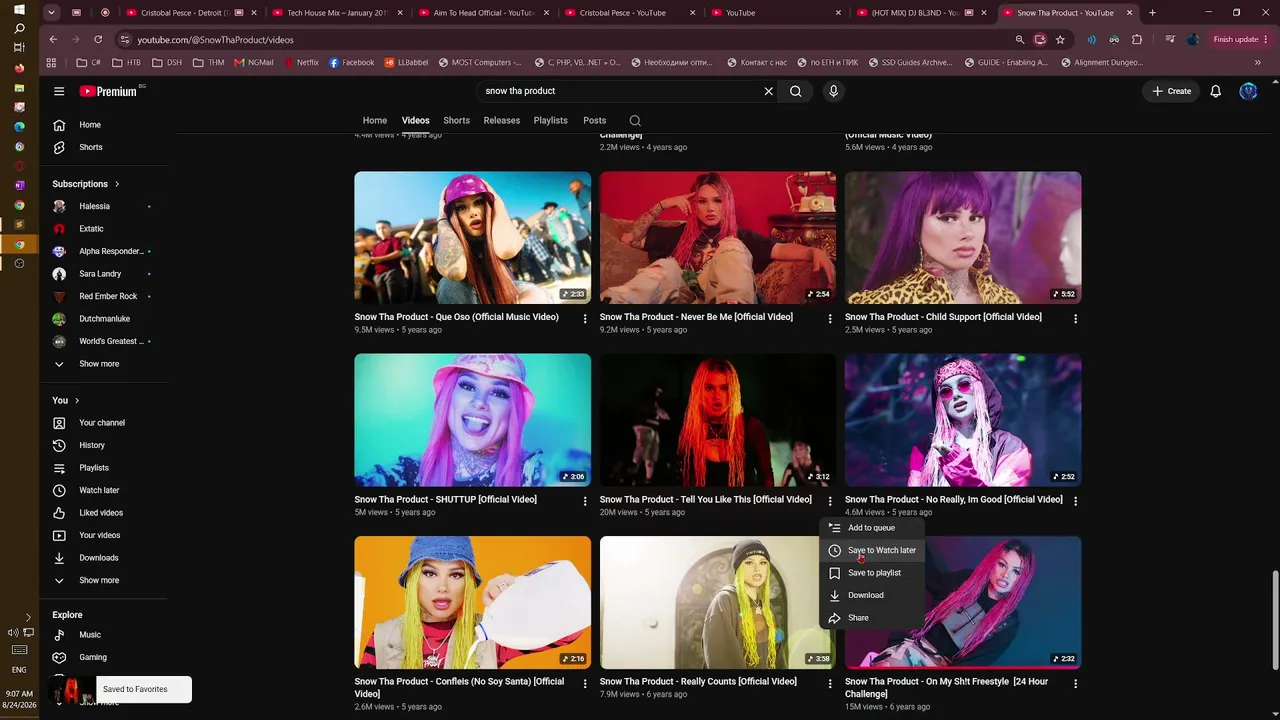Select Download in the context menu
Screen dimensions: 1280x720
click(x=871, y=595)
